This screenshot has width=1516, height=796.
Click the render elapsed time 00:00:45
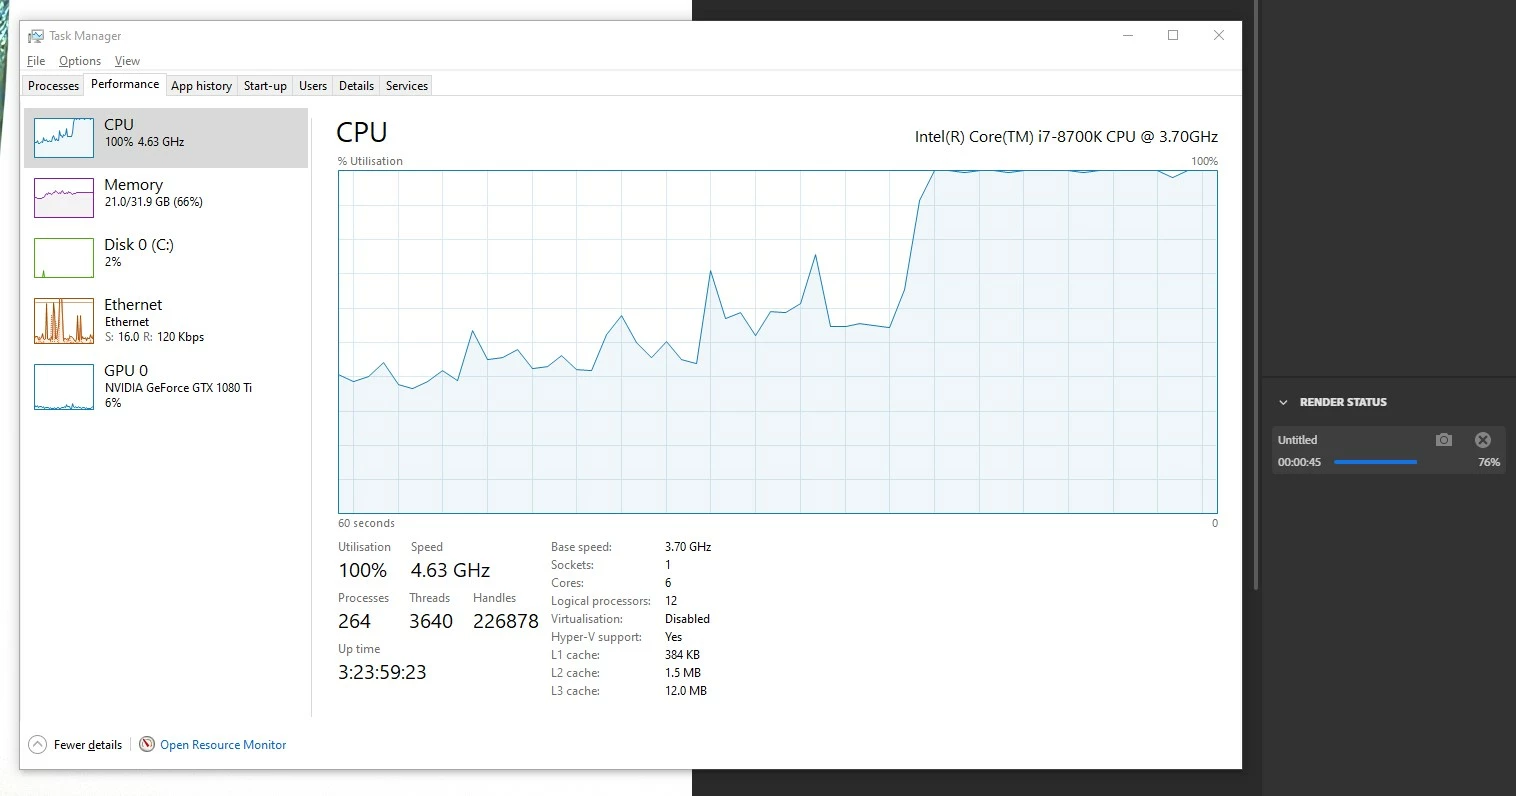coord(1299,462)
